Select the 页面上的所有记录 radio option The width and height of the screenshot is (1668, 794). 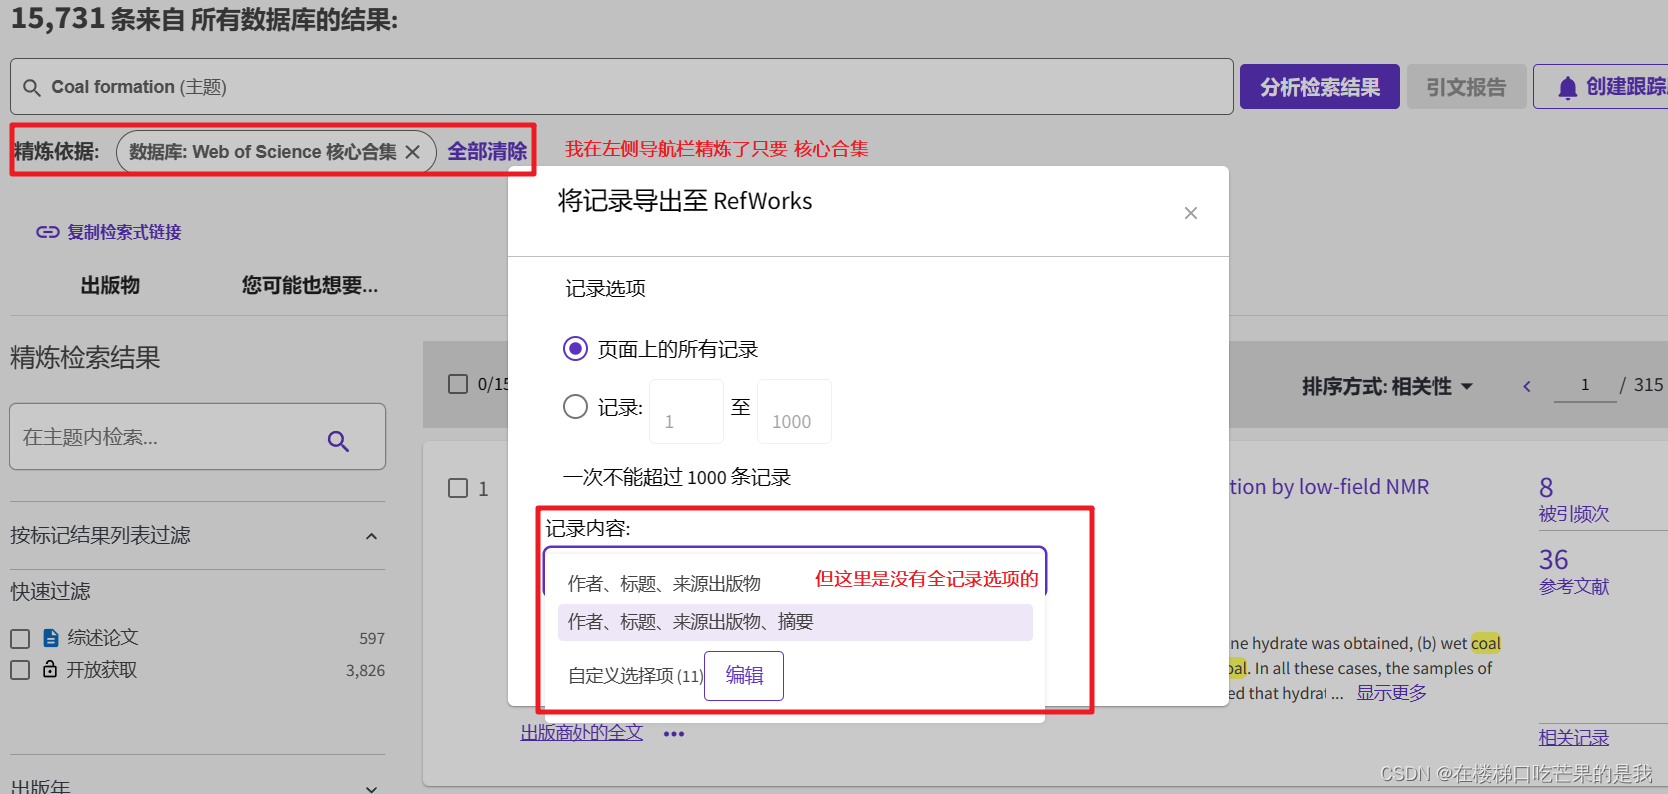[x=575, y=349]
